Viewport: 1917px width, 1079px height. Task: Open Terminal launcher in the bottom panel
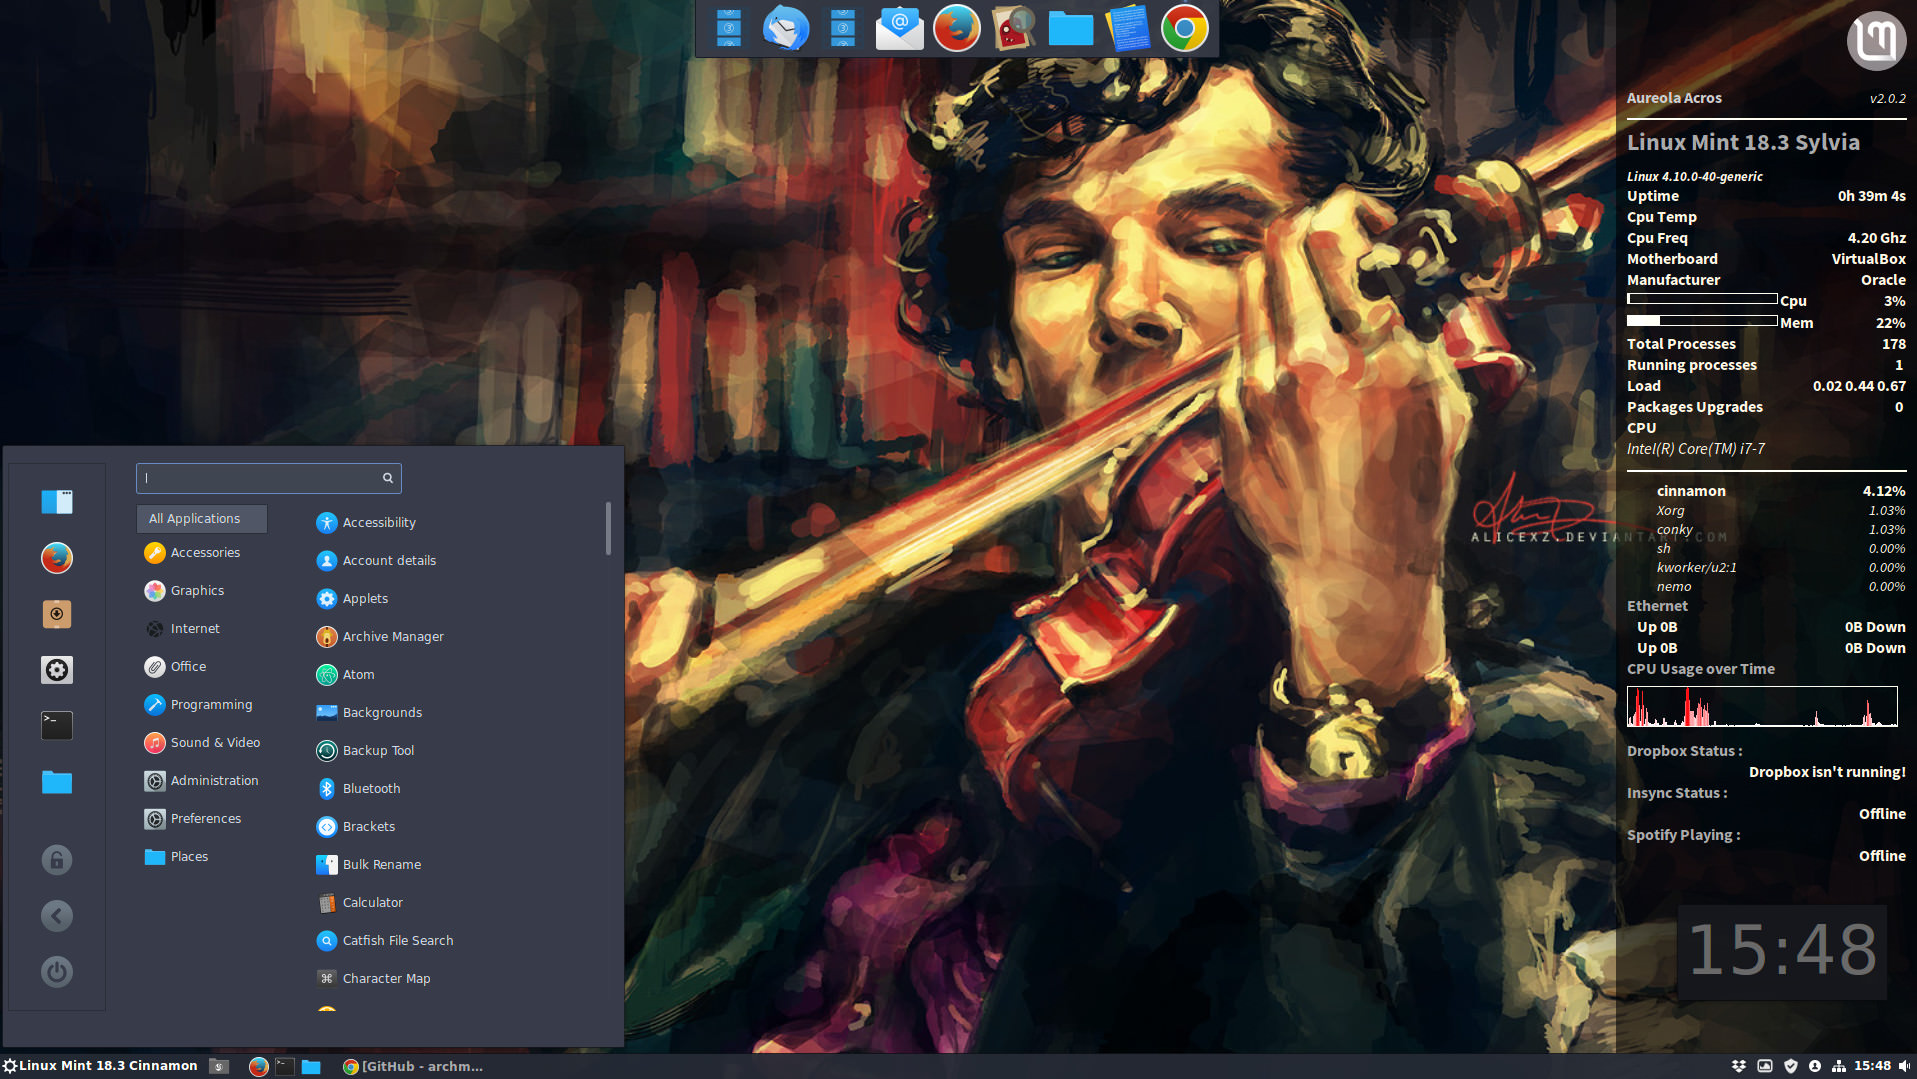[x=285, y=1067]
